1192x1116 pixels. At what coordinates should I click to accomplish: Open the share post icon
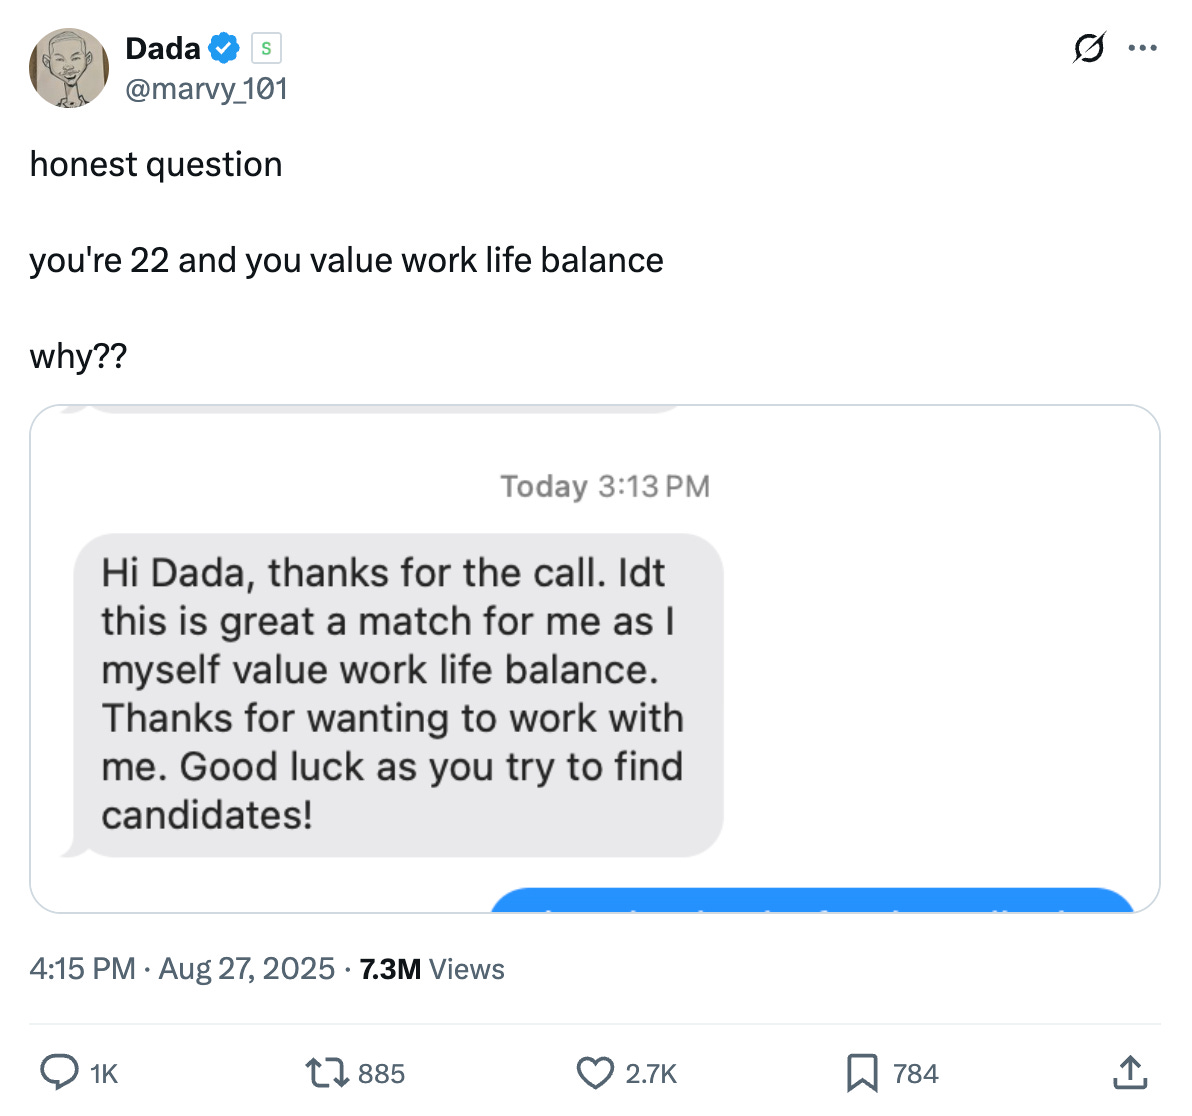pos(1129,1073)
